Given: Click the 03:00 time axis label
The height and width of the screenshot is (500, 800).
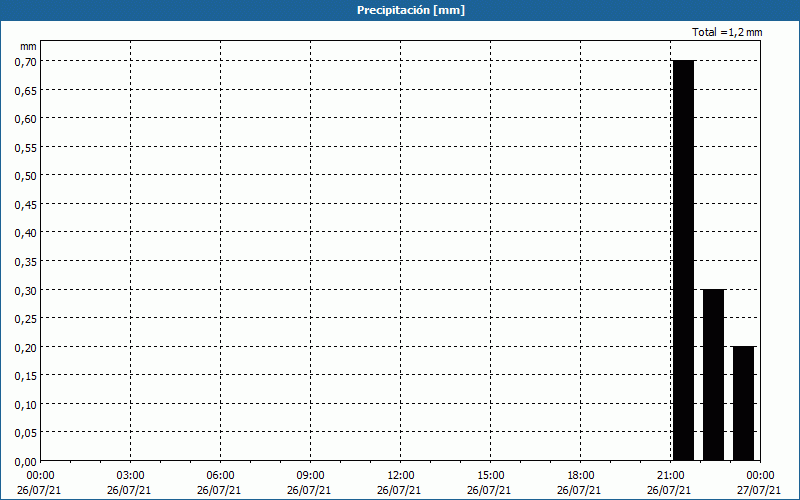Looking at the screenshot, I should [x=131, y=475].
